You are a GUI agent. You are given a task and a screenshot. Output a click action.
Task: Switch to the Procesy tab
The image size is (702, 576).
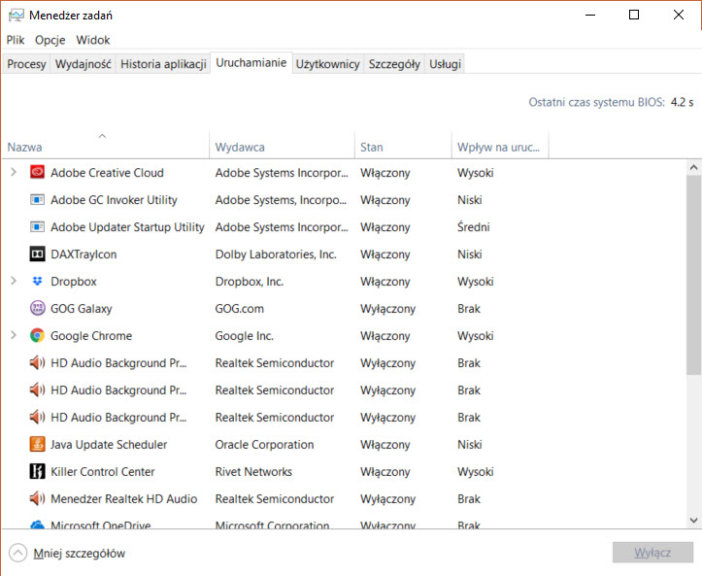[26, 64]
